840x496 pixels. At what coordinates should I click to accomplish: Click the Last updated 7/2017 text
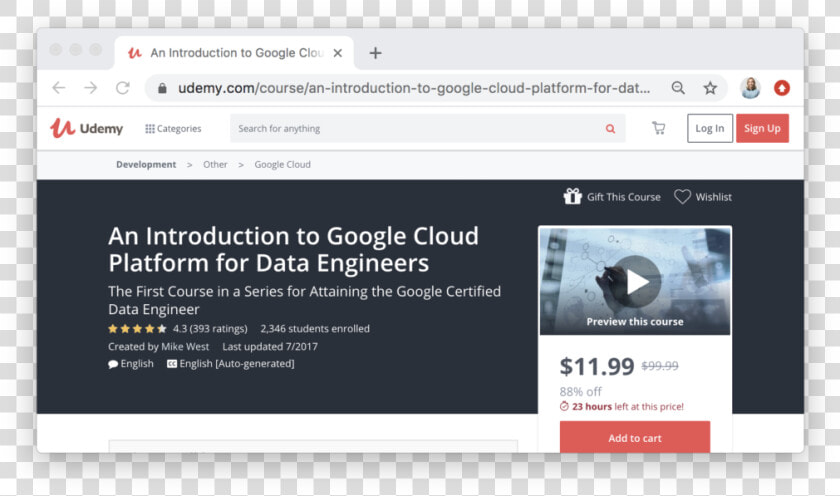pyautogui.click(x=270, y=347)
